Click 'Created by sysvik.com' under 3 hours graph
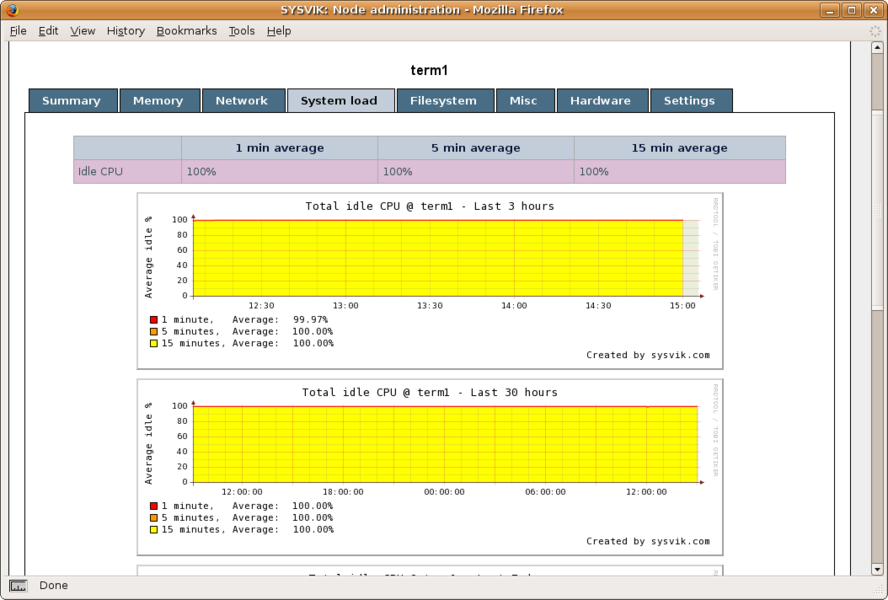888x600 pixels. point(648,355)
